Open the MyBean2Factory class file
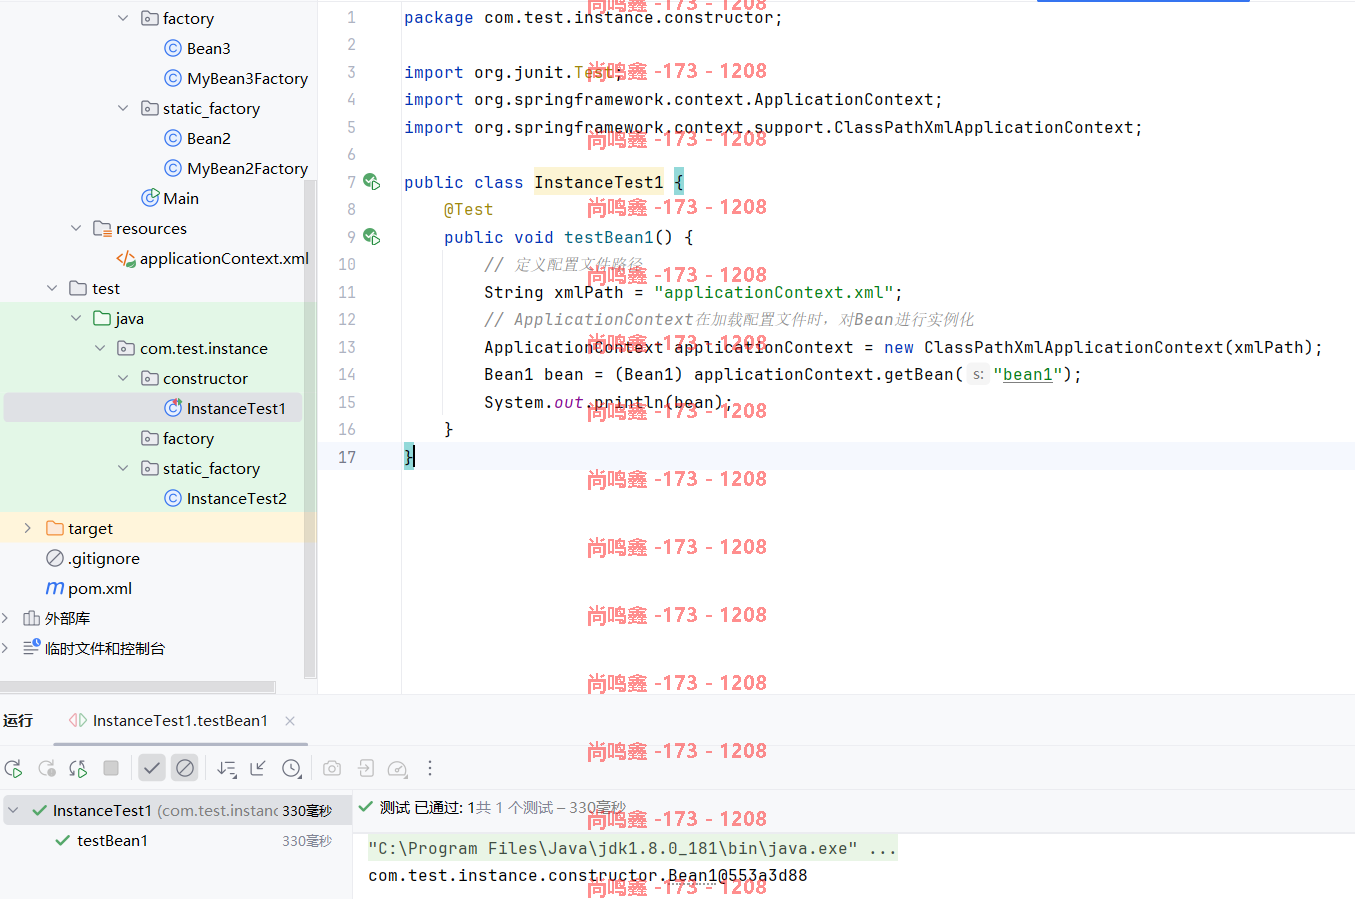The height and width of the screenshot is (899, 1355). [247, 168]
